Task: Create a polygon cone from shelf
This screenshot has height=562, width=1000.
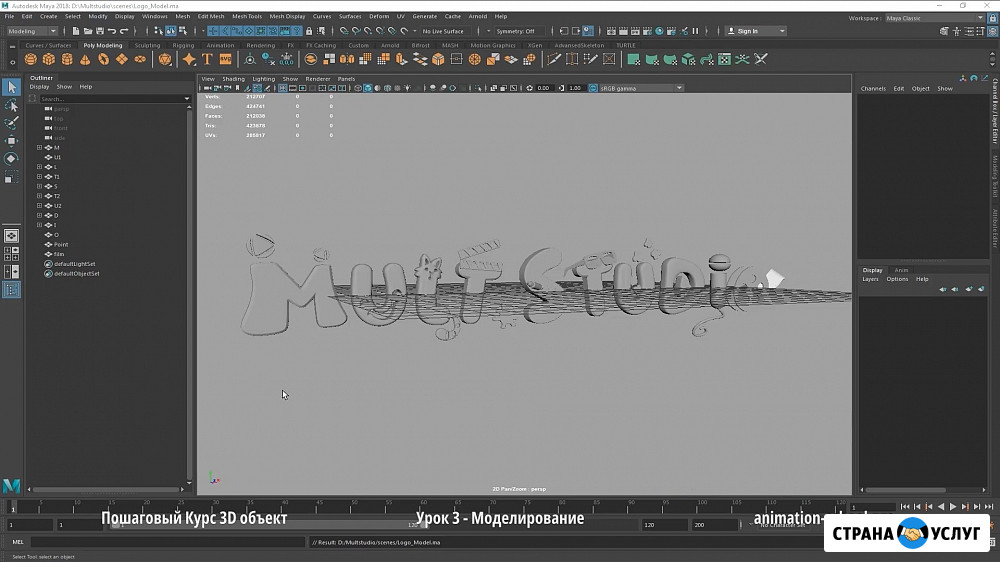Action: click(x=85, y=59)
